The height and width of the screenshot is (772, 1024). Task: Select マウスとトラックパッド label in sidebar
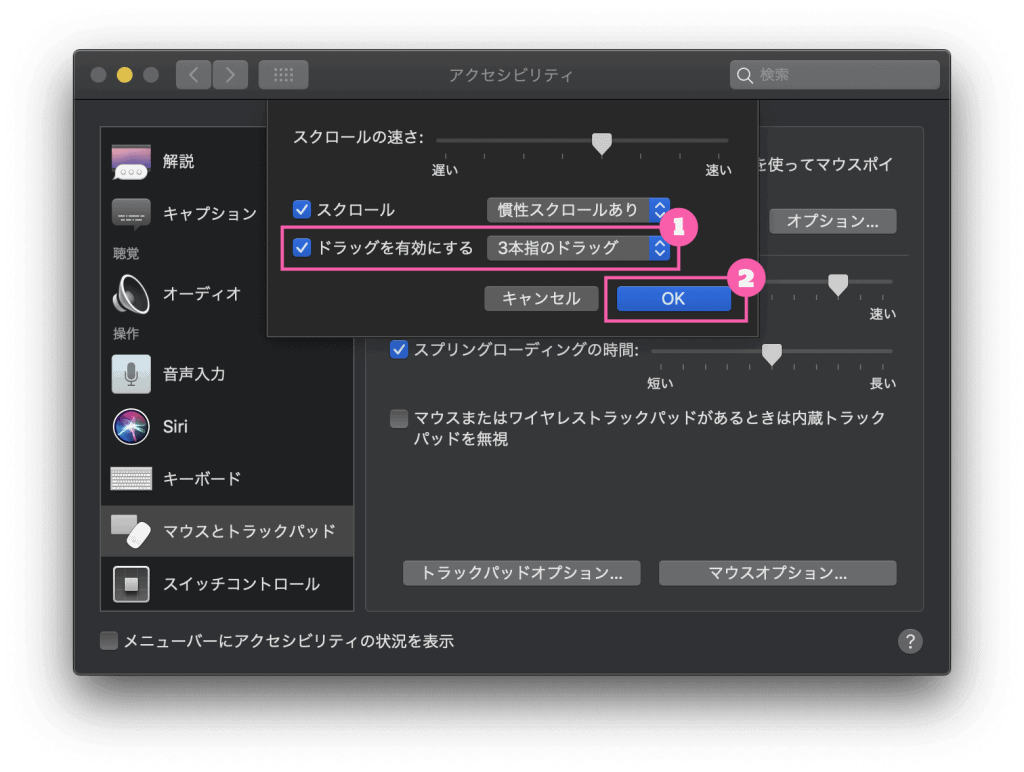pos(249,531)
